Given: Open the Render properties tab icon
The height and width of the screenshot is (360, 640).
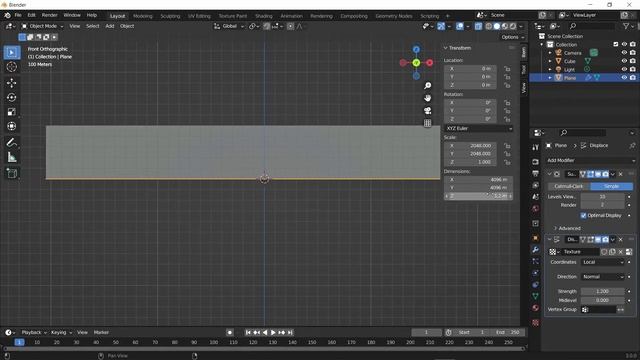Looking at the screenshot, I should pyautogui.click(x=536, y=162).
